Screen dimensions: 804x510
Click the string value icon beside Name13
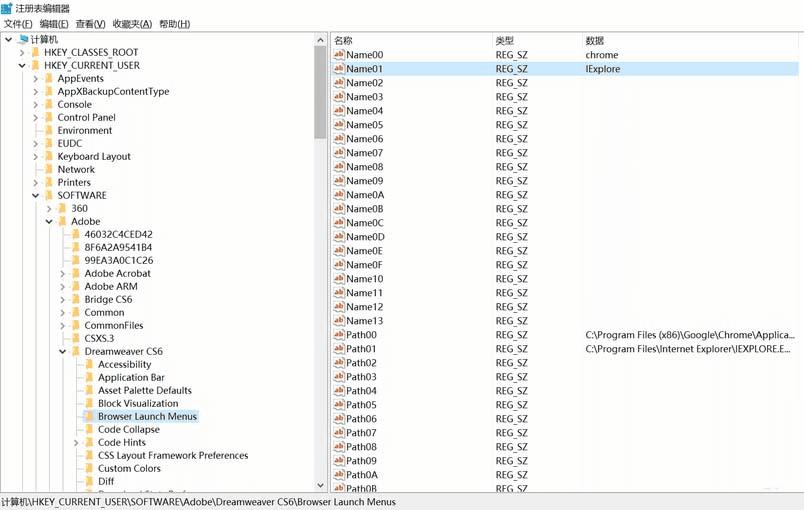click(338, 320)
